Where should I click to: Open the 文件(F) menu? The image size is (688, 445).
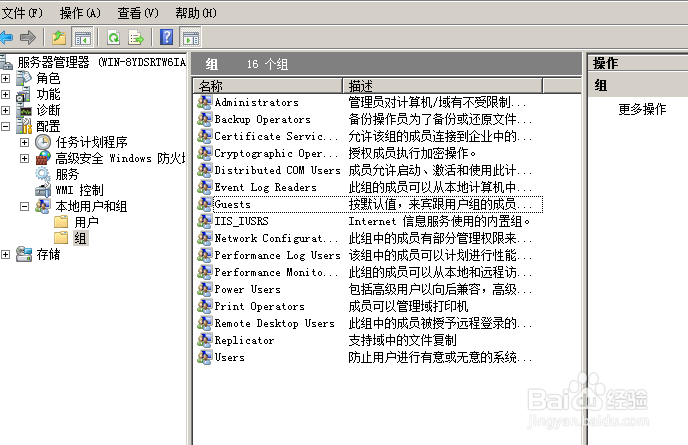click(22, 13)
